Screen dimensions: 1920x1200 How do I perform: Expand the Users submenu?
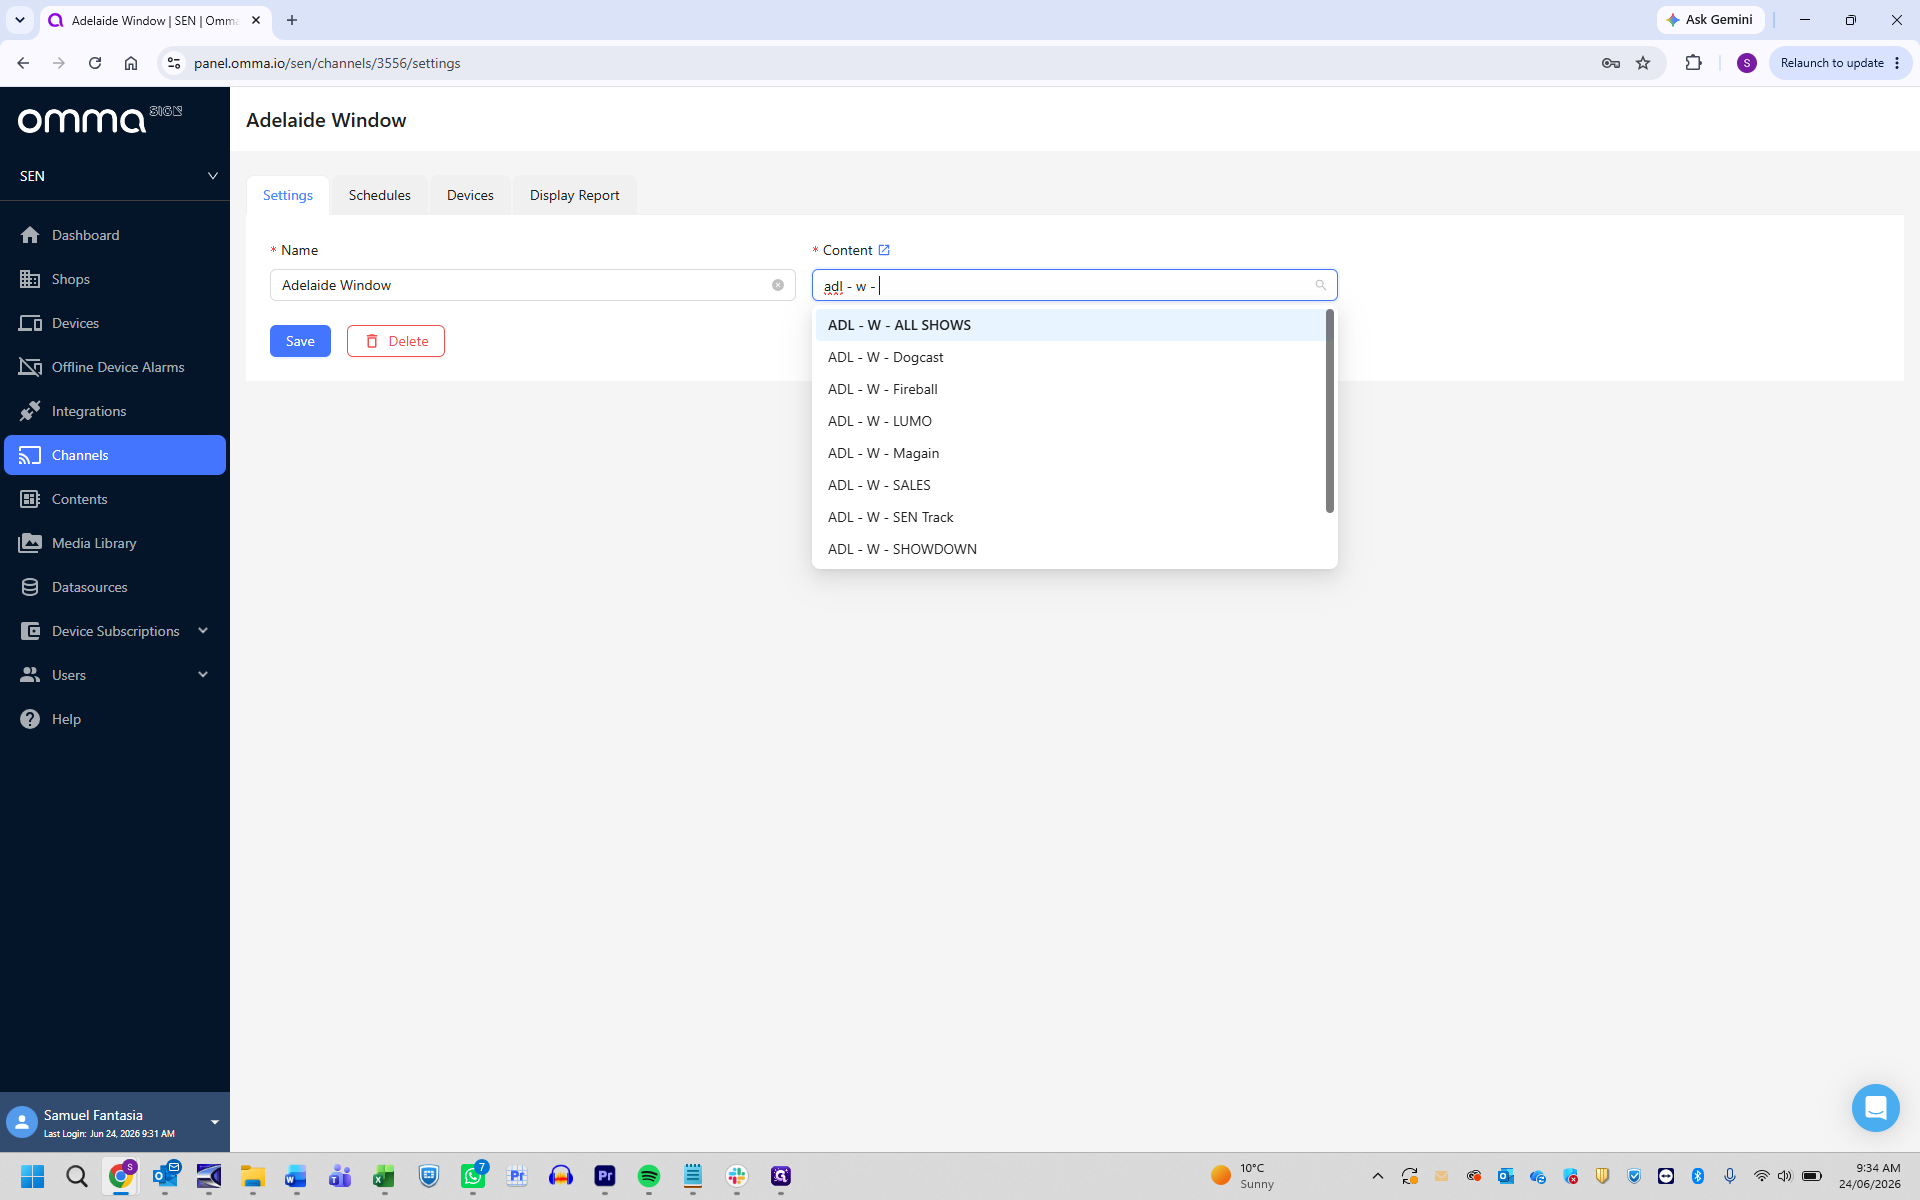[x=203, y=675]
